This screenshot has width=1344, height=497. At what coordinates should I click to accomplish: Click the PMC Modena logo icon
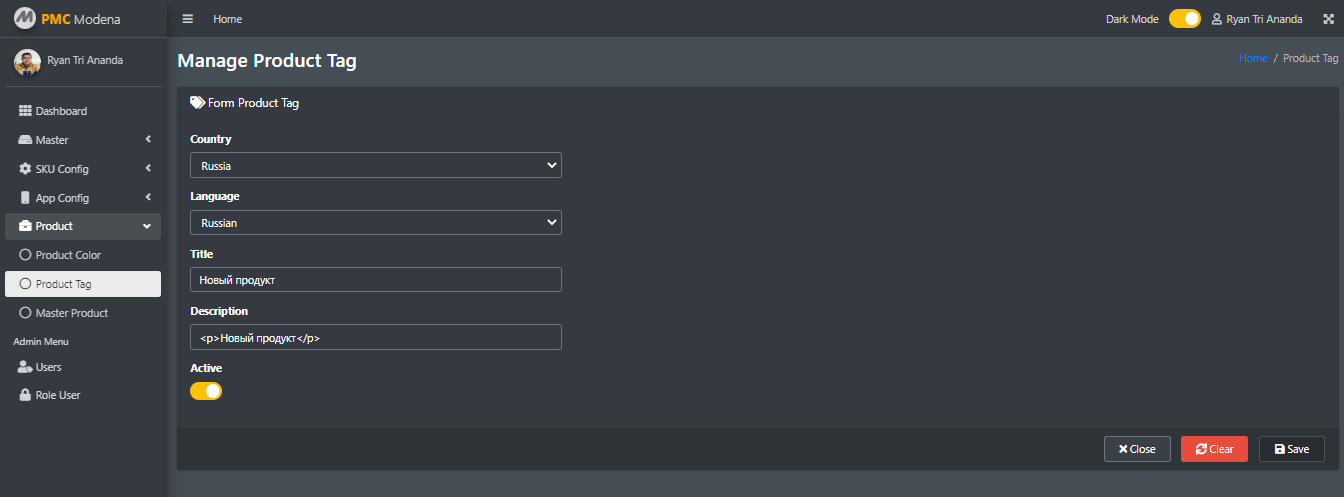coord(24,19)
